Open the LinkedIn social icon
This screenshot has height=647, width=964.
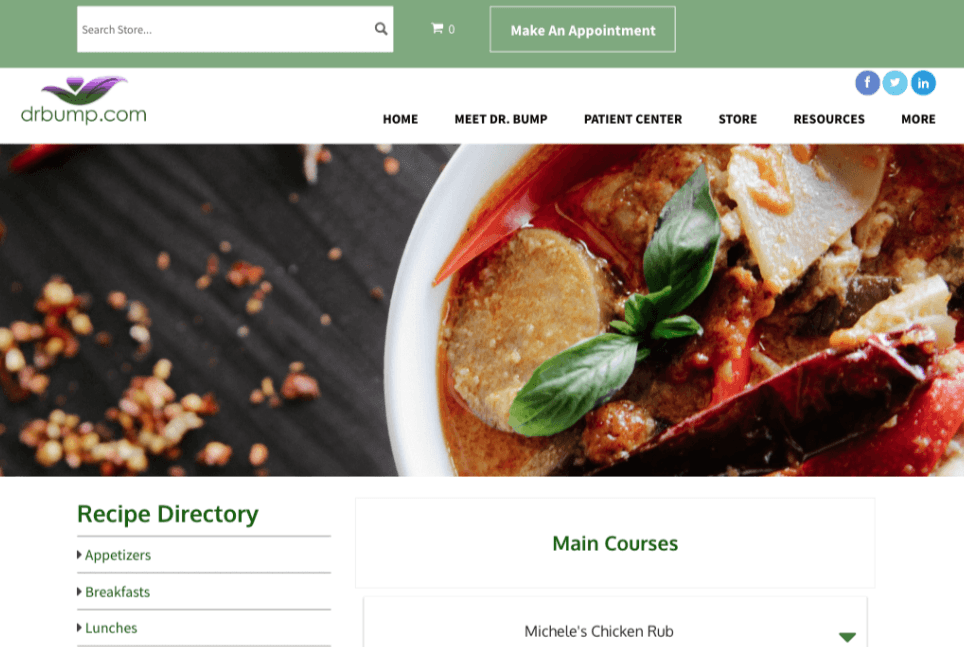pos(923,82)
